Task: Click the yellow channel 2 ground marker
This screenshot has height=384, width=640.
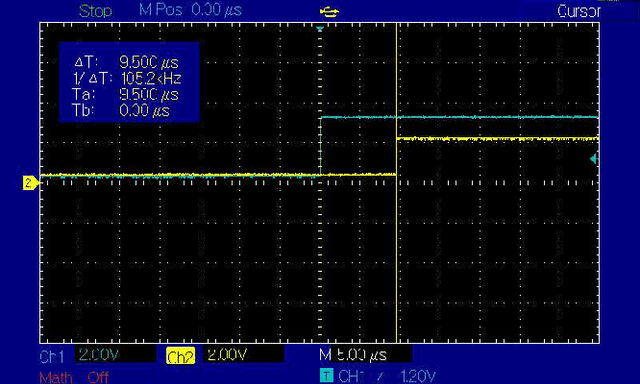Action: [31, 182]
